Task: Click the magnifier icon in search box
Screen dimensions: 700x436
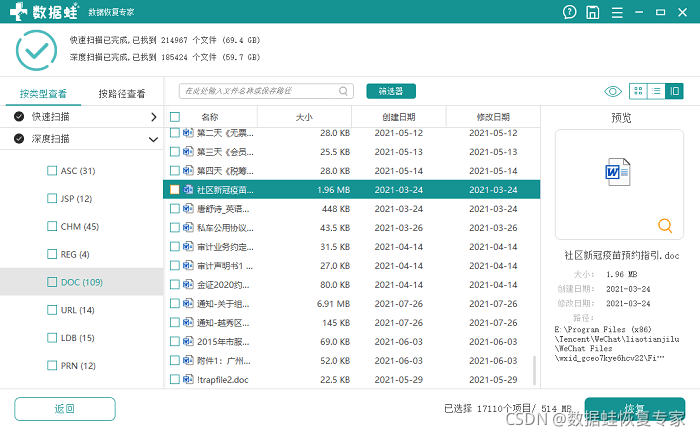Action: (343, 91)
